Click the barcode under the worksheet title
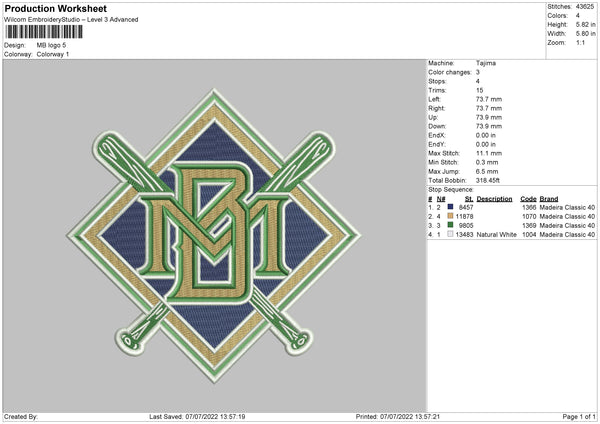Viewport: 600px width, 424px height. [x=43, y=32]
